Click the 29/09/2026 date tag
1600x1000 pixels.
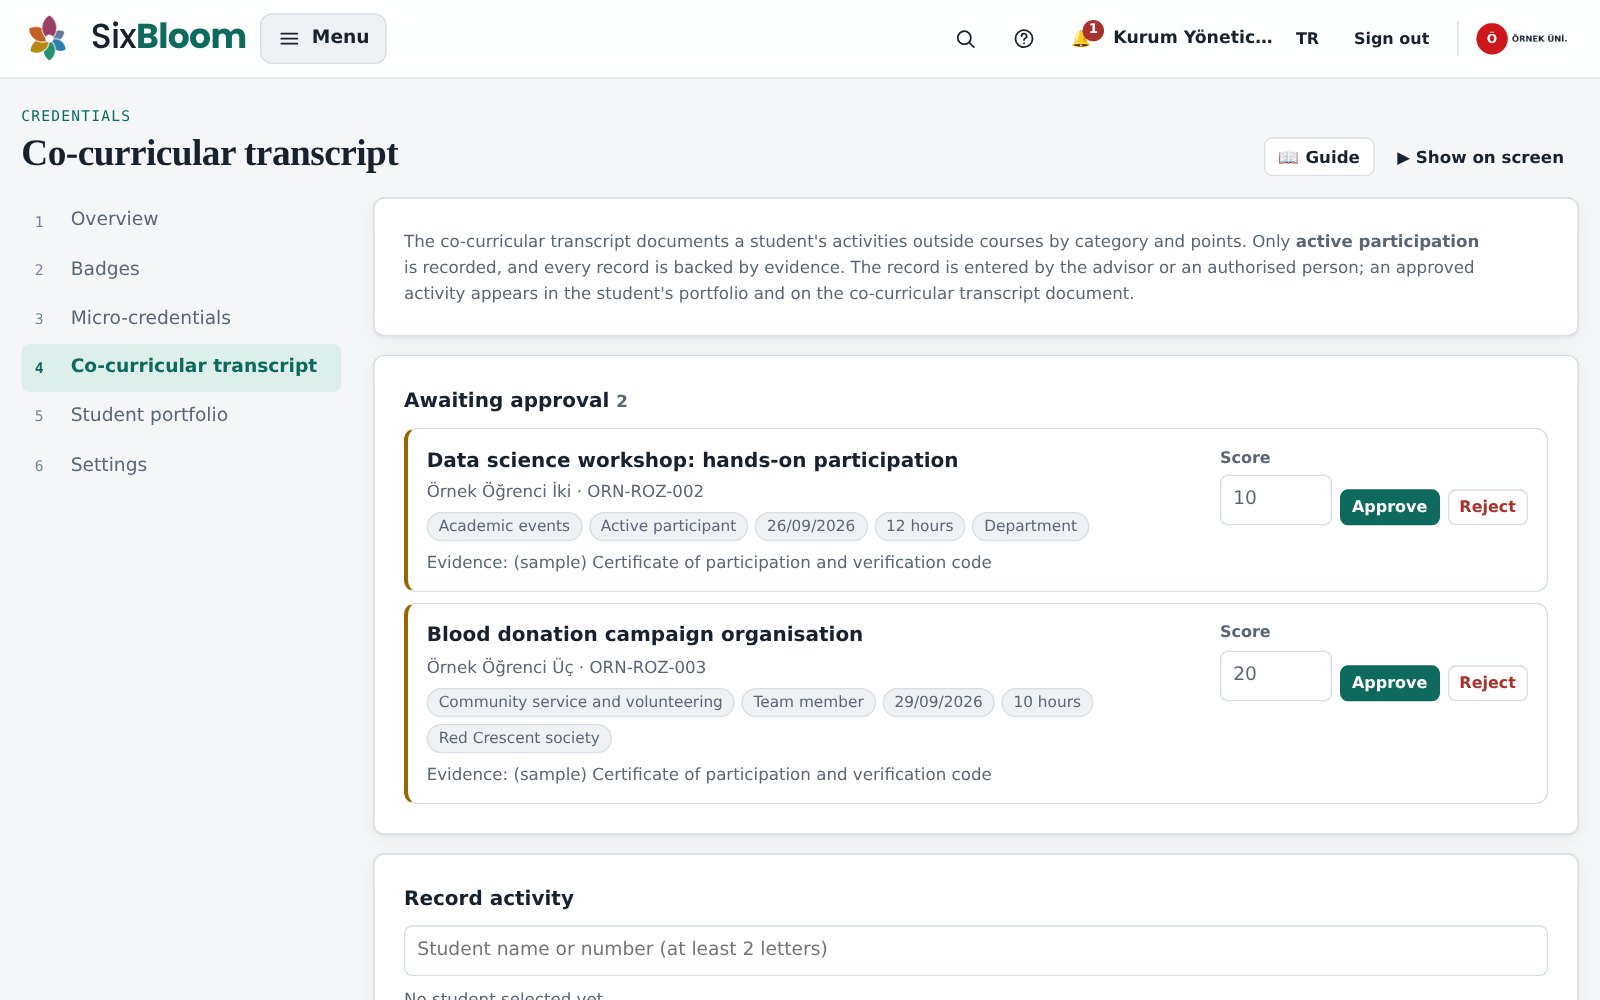(x=938, y=702)
